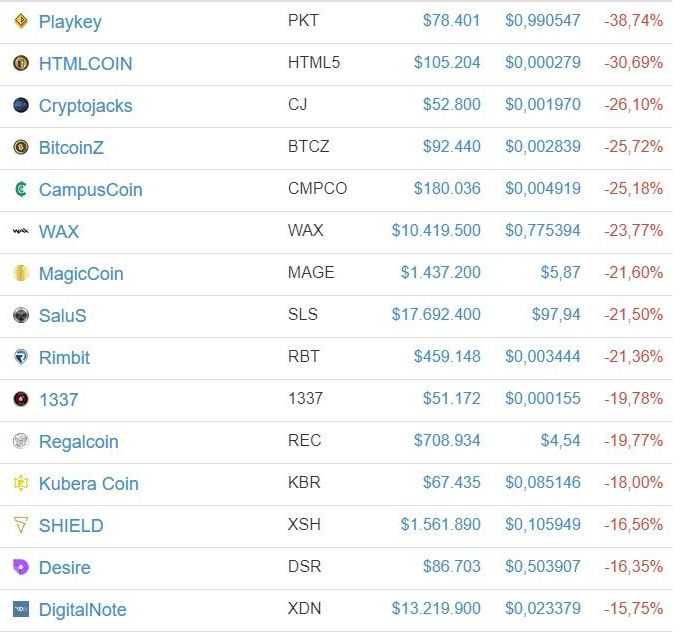Click the HTMLCOIN logo icon
The image size is (673, 632).
(21, 63)
